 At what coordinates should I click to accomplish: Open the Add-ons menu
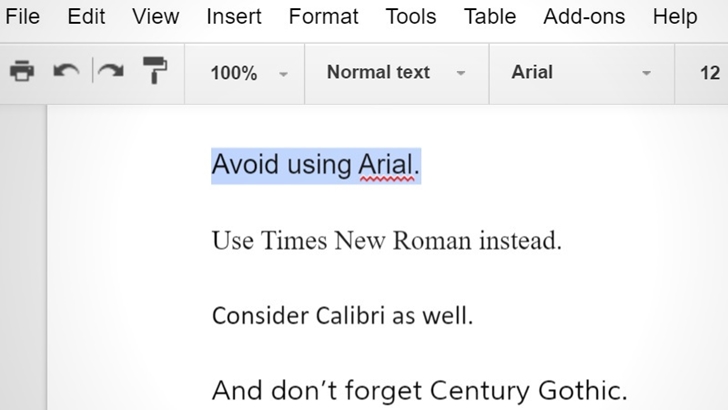pos(584,17)
